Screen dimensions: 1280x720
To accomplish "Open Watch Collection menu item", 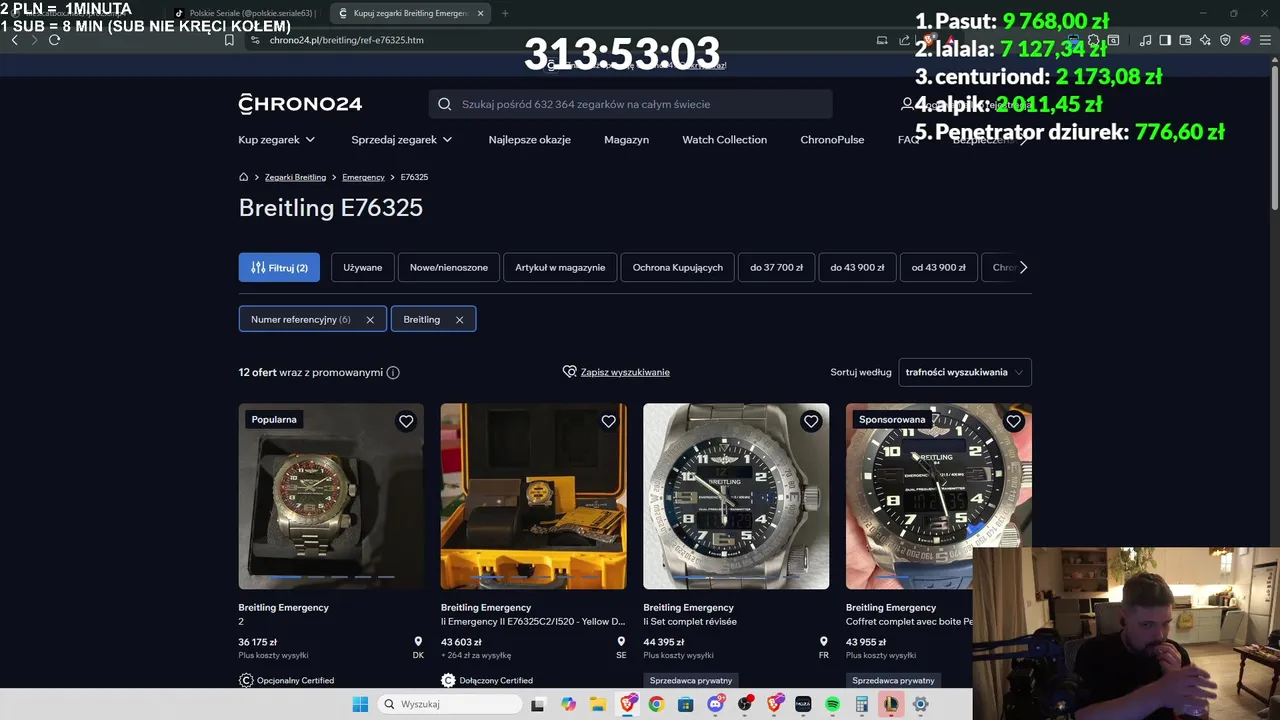I will coord(725,140).
